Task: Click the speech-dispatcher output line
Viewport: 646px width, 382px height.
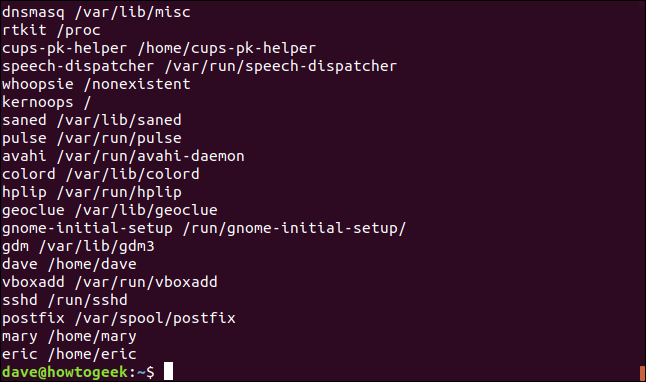Action: (199, 66)
